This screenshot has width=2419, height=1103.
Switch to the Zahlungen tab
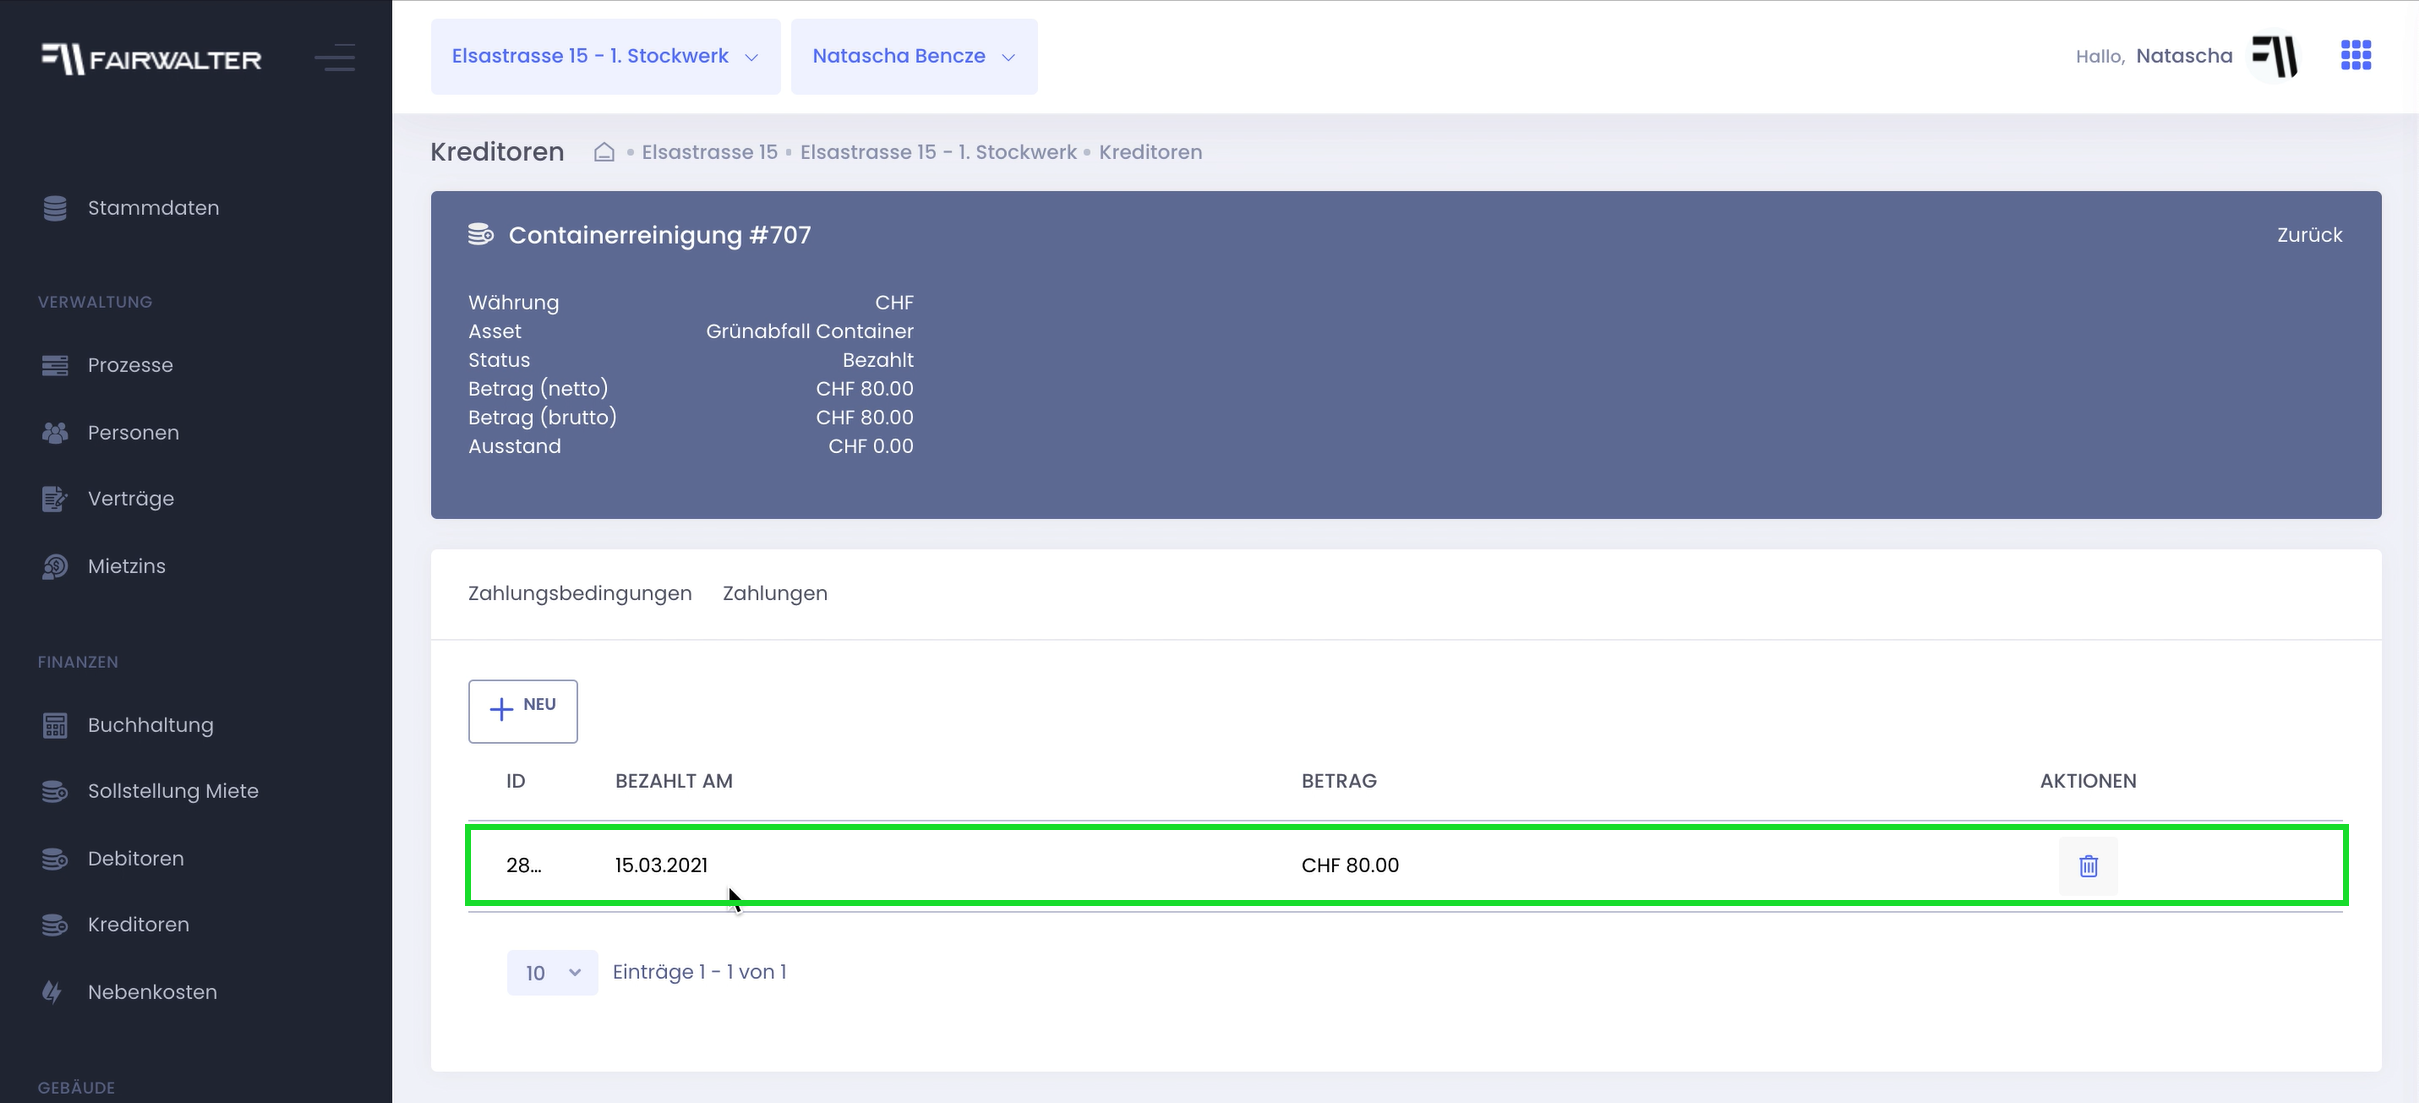(775, 594)
